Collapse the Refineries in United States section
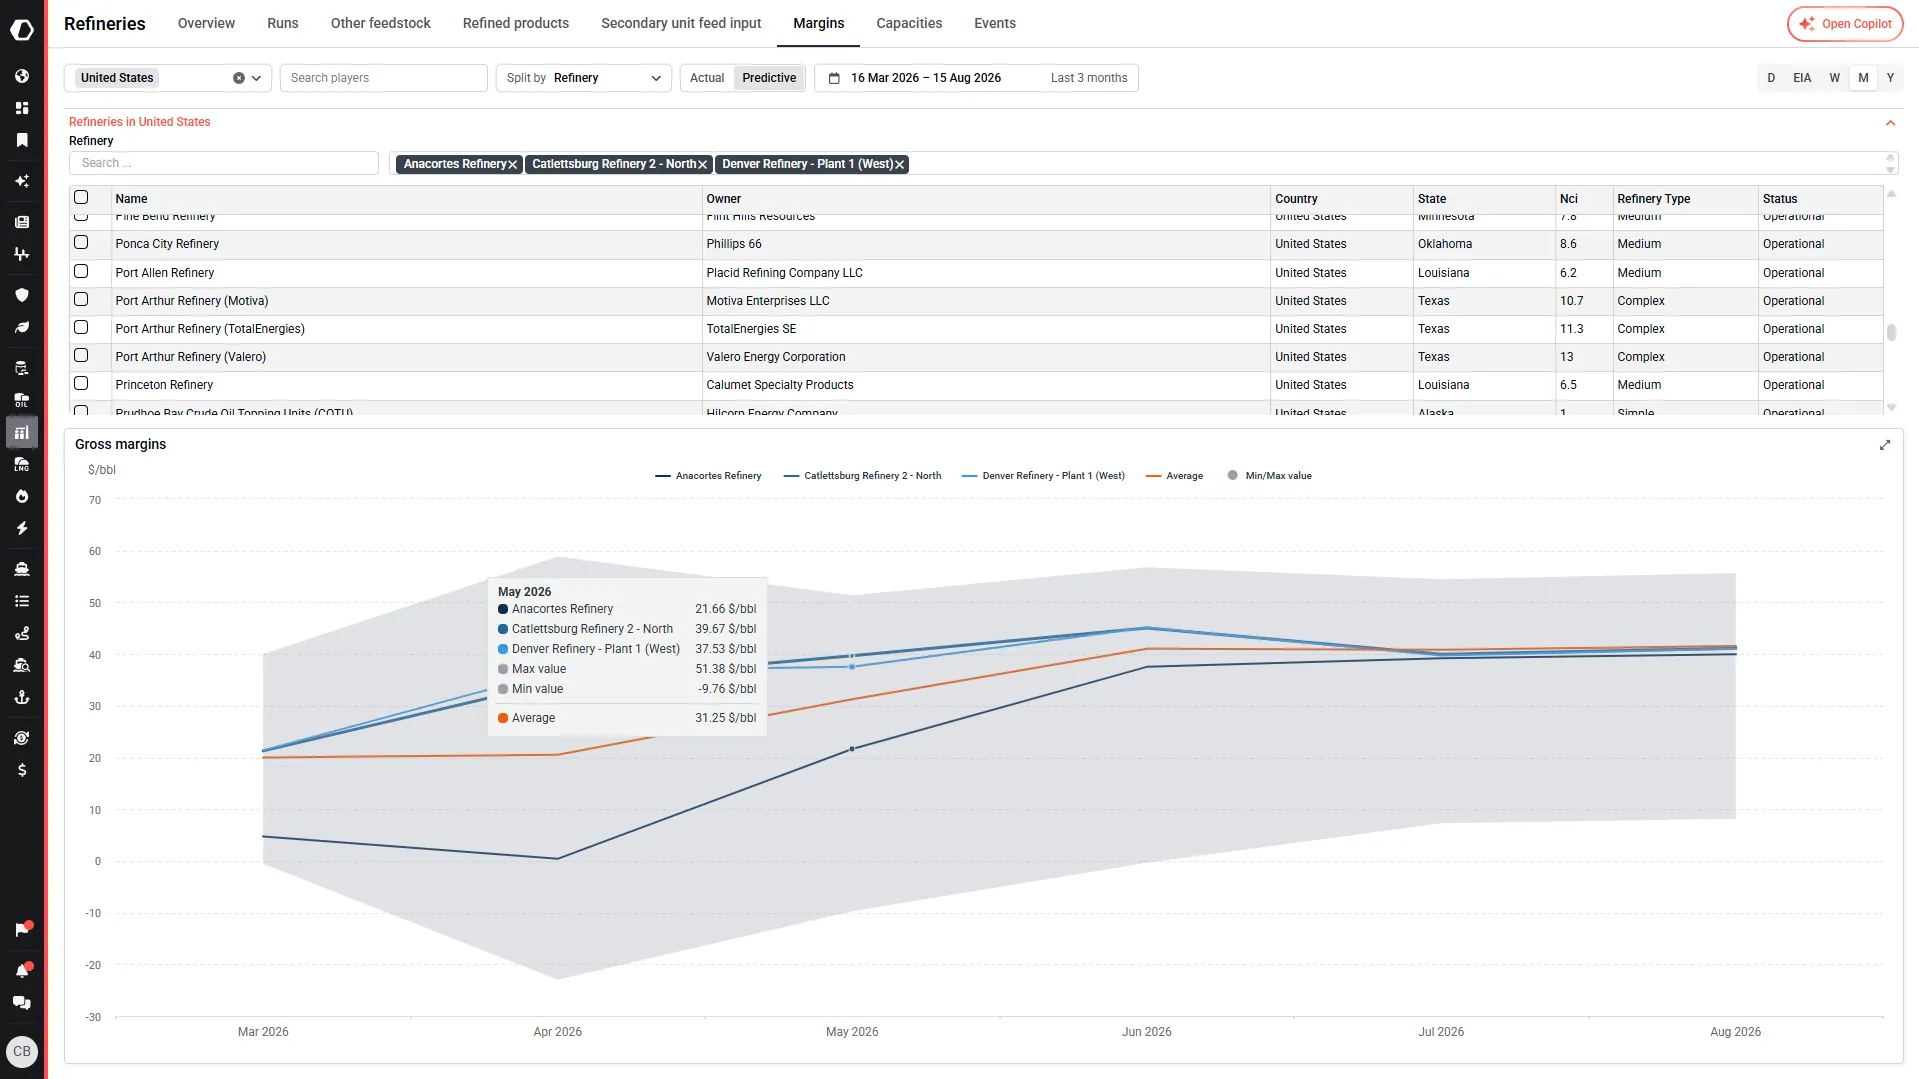 (1890, 123)
